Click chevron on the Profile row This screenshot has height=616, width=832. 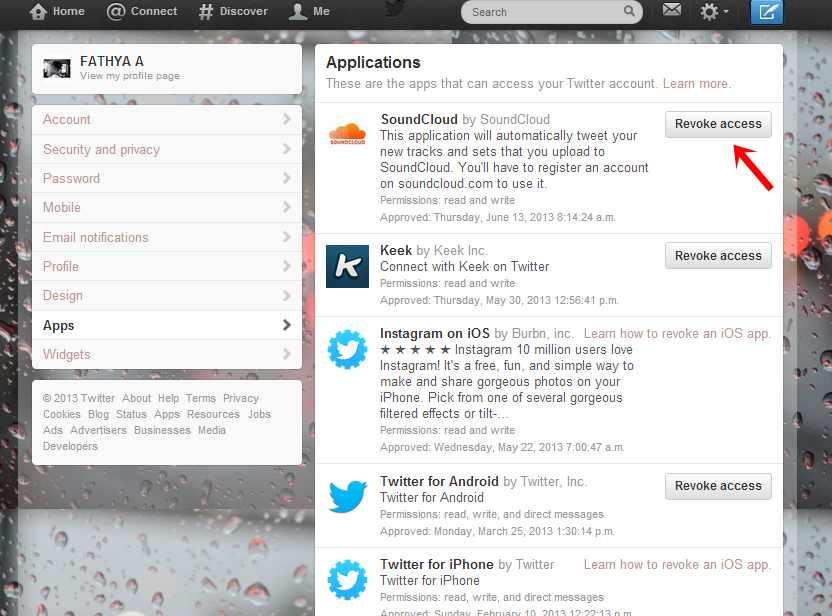287,266
